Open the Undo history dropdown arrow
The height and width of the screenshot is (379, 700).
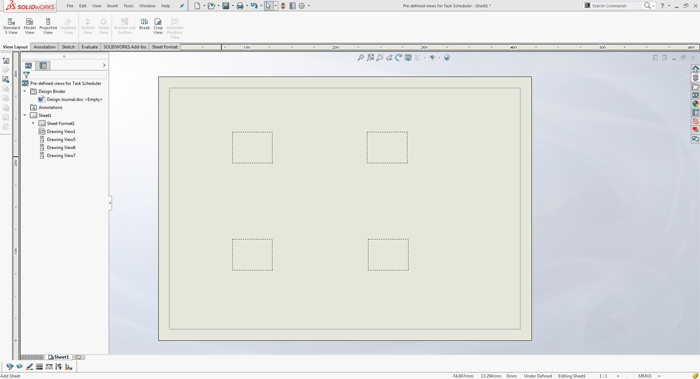click(261, 6)
